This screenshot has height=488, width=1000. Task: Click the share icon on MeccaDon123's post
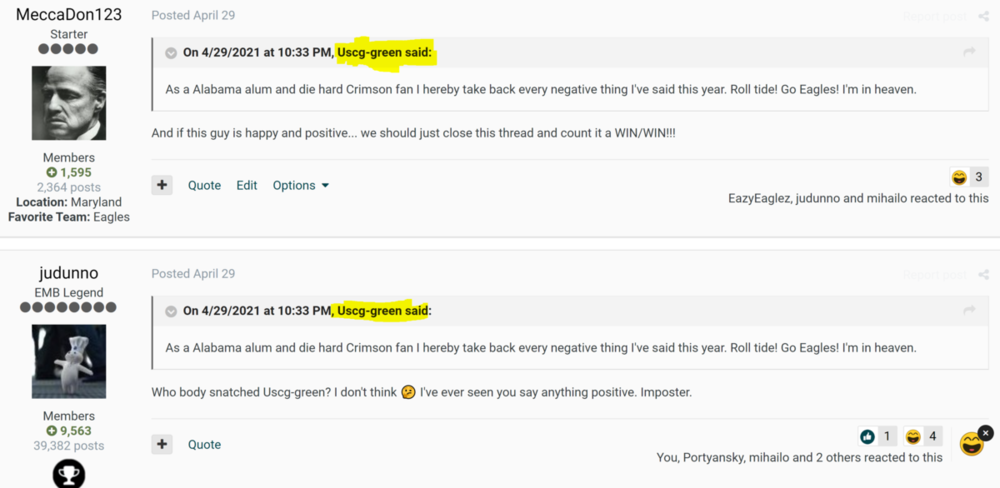[x=983, y=16]
